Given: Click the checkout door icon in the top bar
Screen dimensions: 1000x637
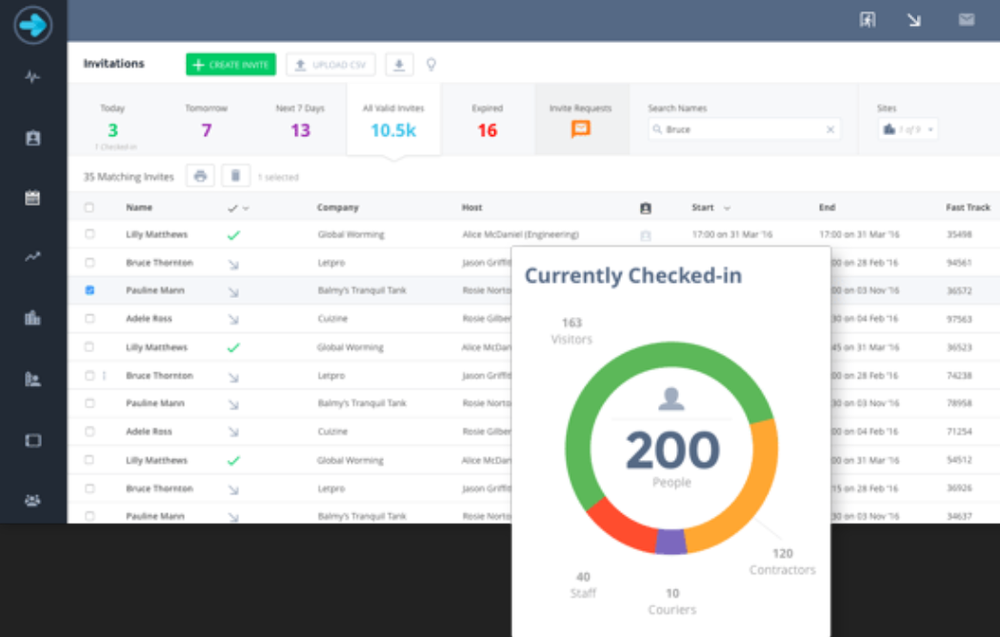Looking at the screenshot, I should [867, 19].
